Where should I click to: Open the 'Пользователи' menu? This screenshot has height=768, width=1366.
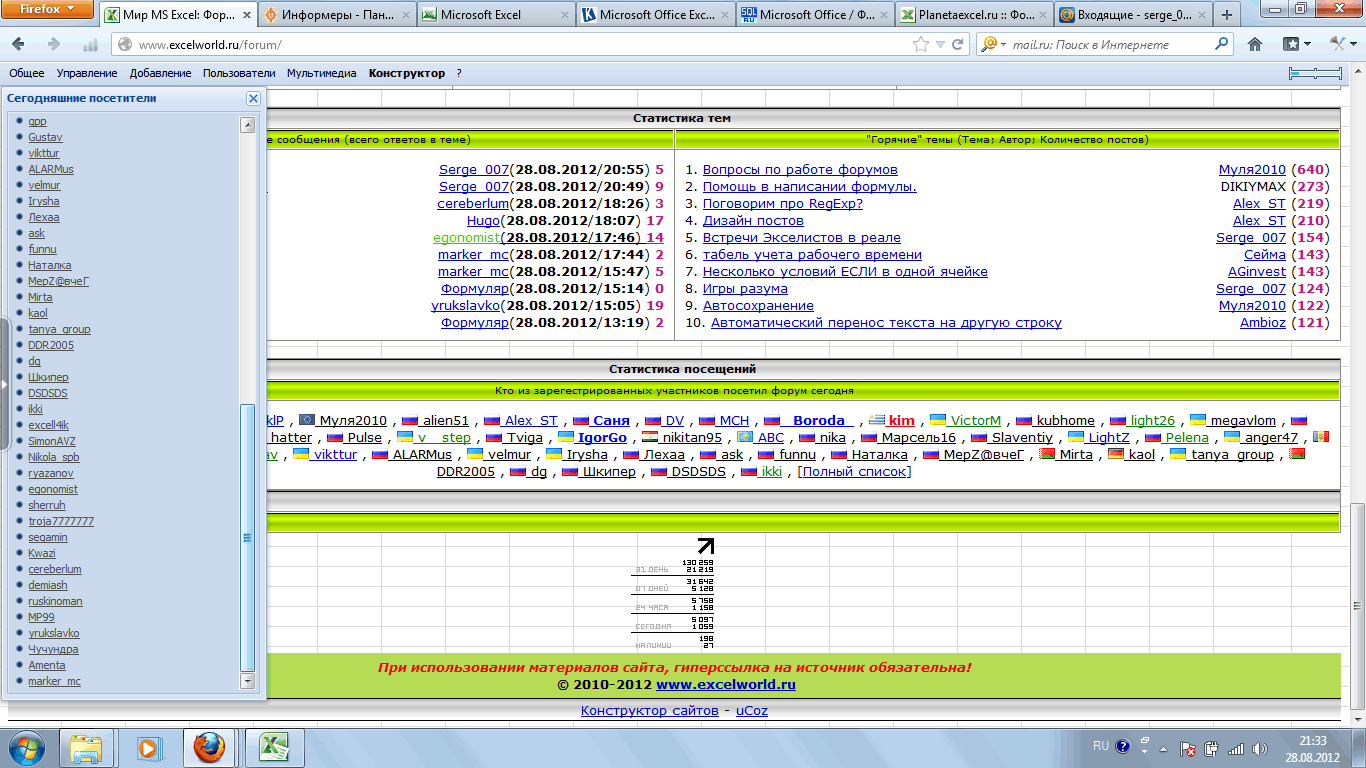click(239, 73)
